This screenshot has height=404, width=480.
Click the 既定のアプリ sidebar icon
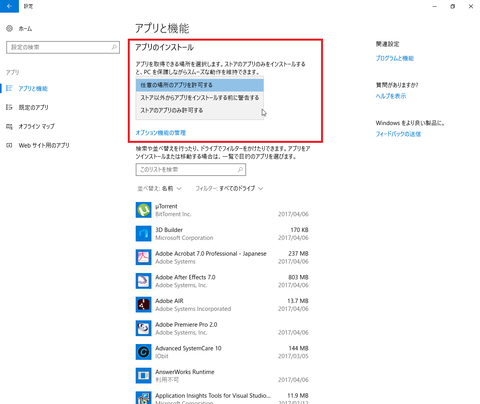click(9, 107)
